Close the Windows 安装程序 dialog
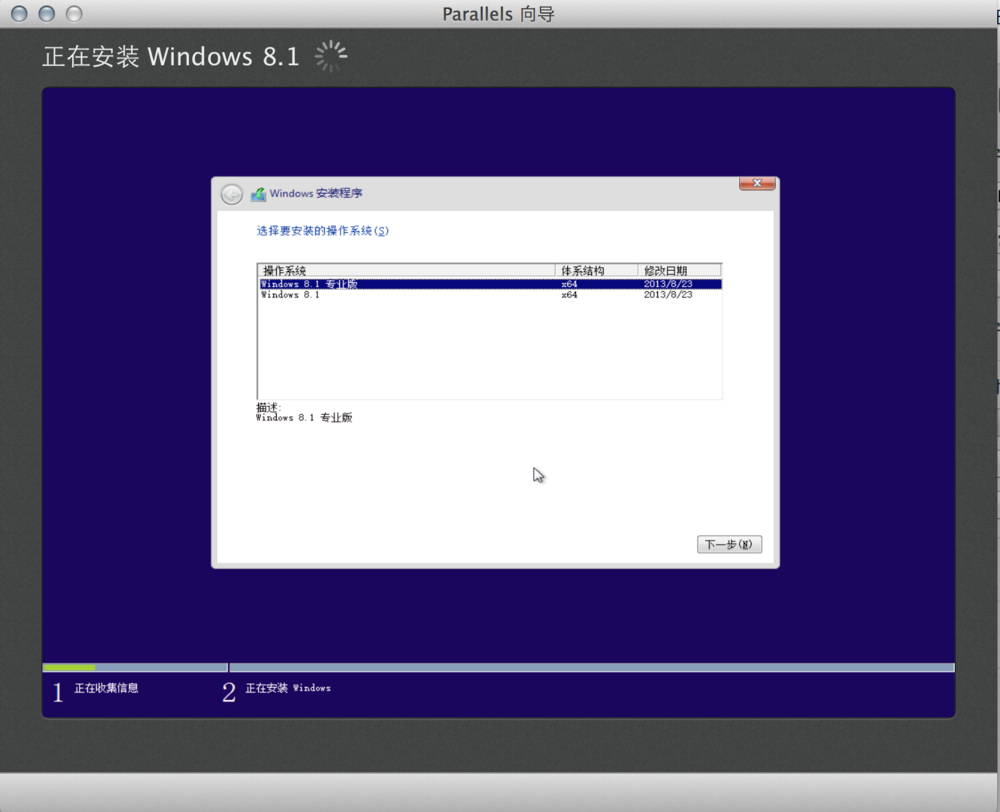Screen dimensions: 1000x812 (x=757, y=184)
